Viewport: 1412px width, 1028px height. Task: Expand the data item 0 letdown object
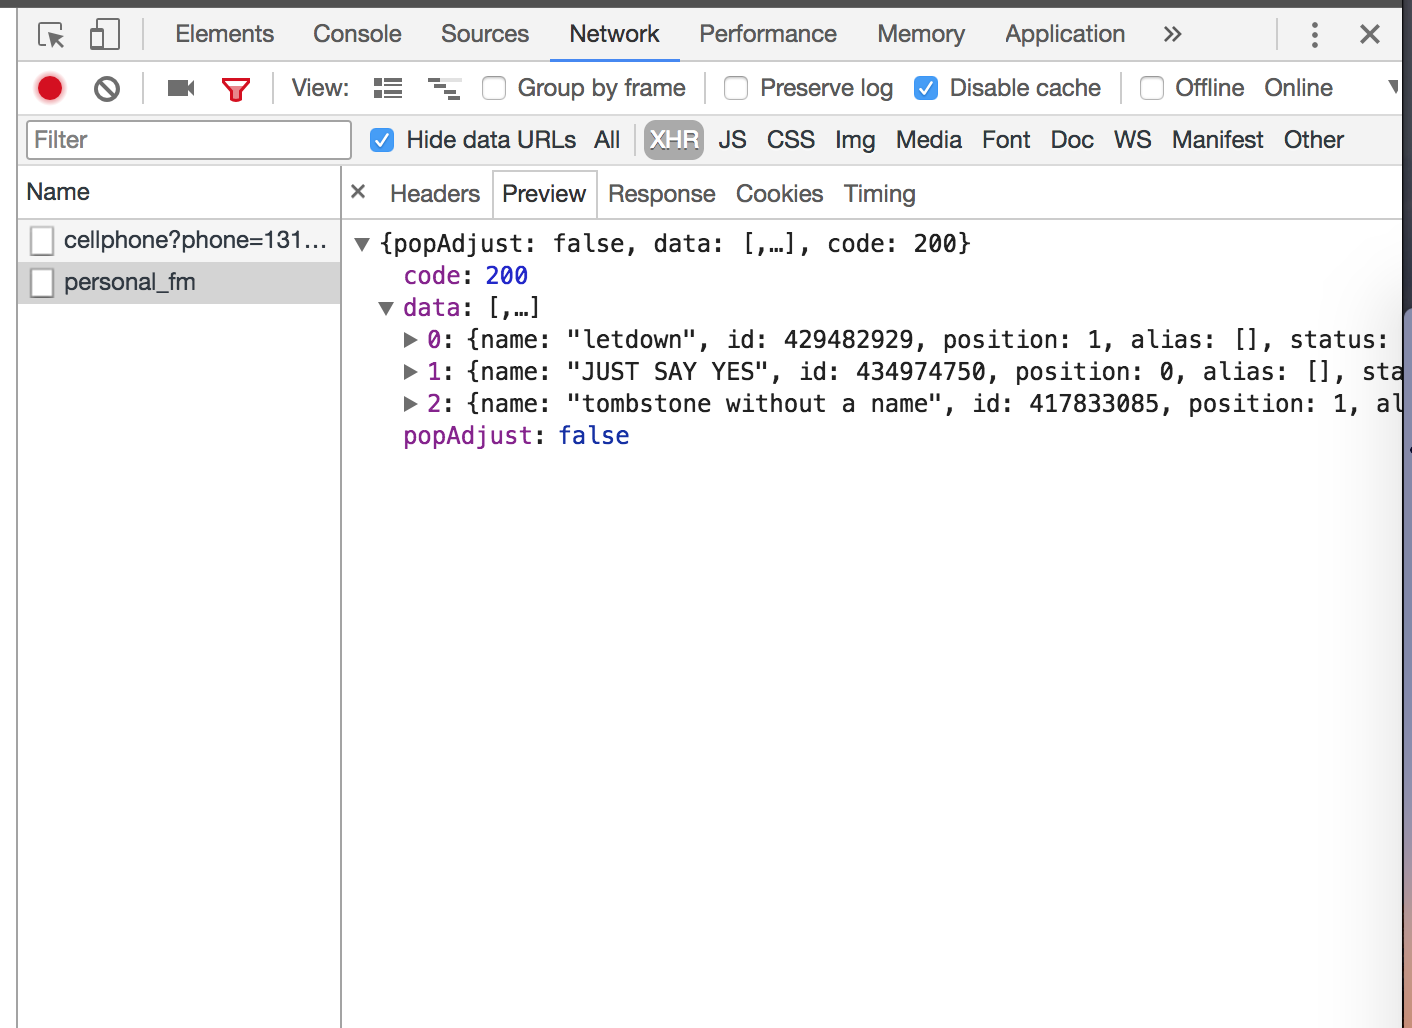pyautogui.click(x=412, y=339)
